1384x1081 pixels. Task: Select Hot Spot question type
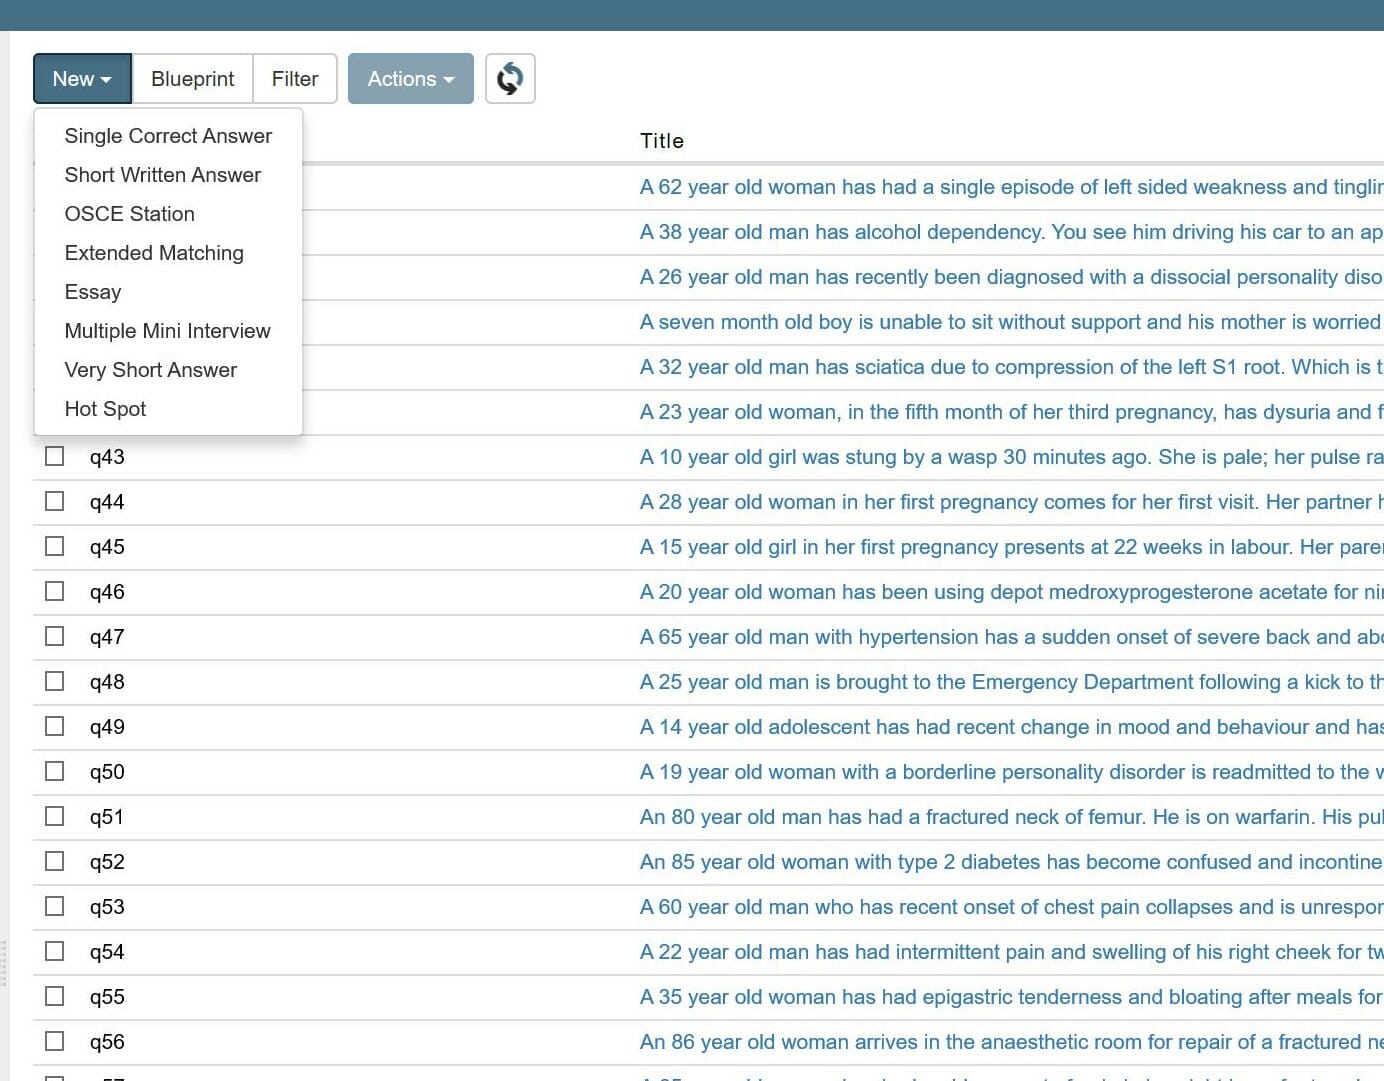pos(105,409)
